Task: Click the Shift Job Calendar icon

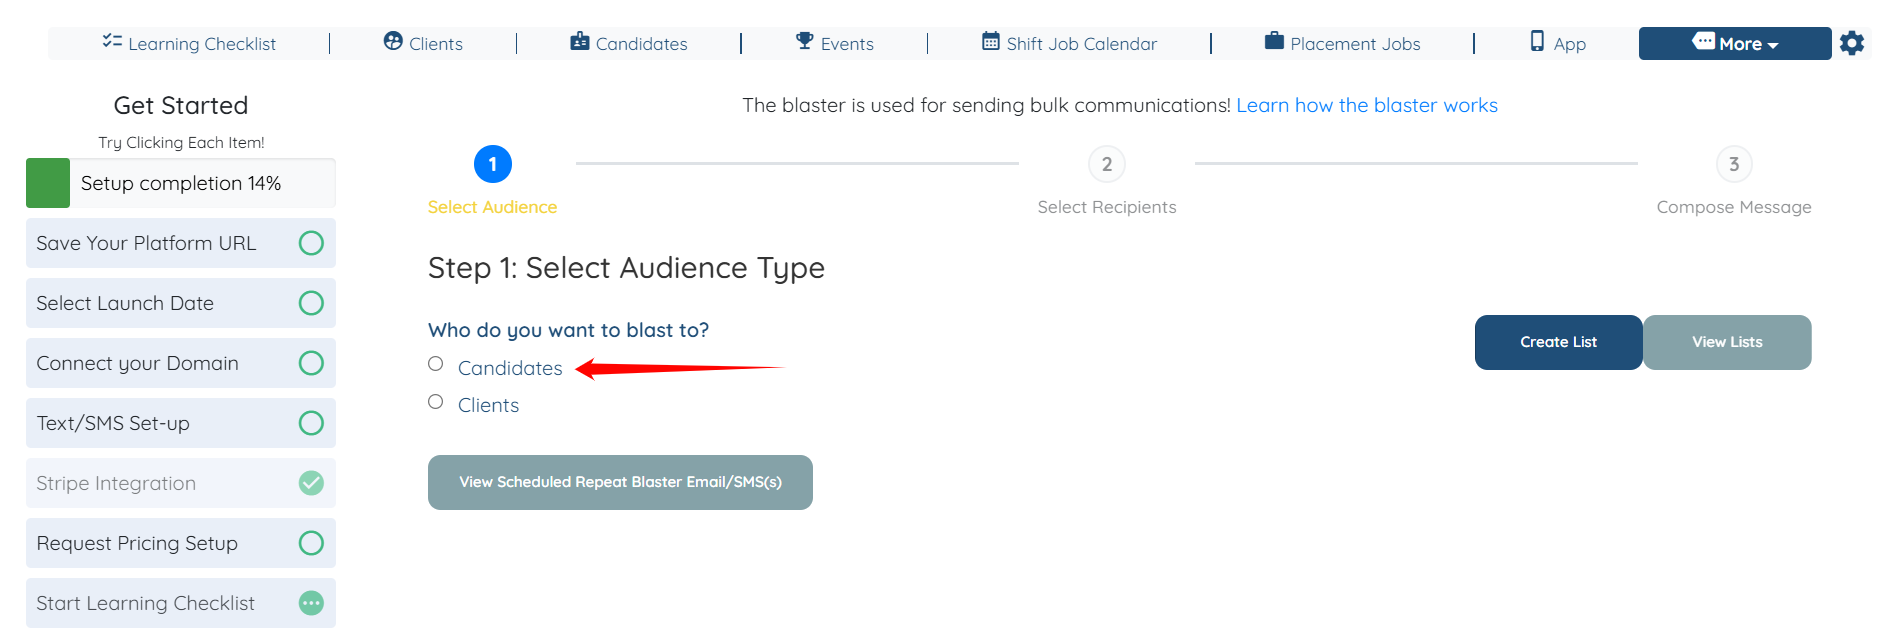Action: pos(990,41)
